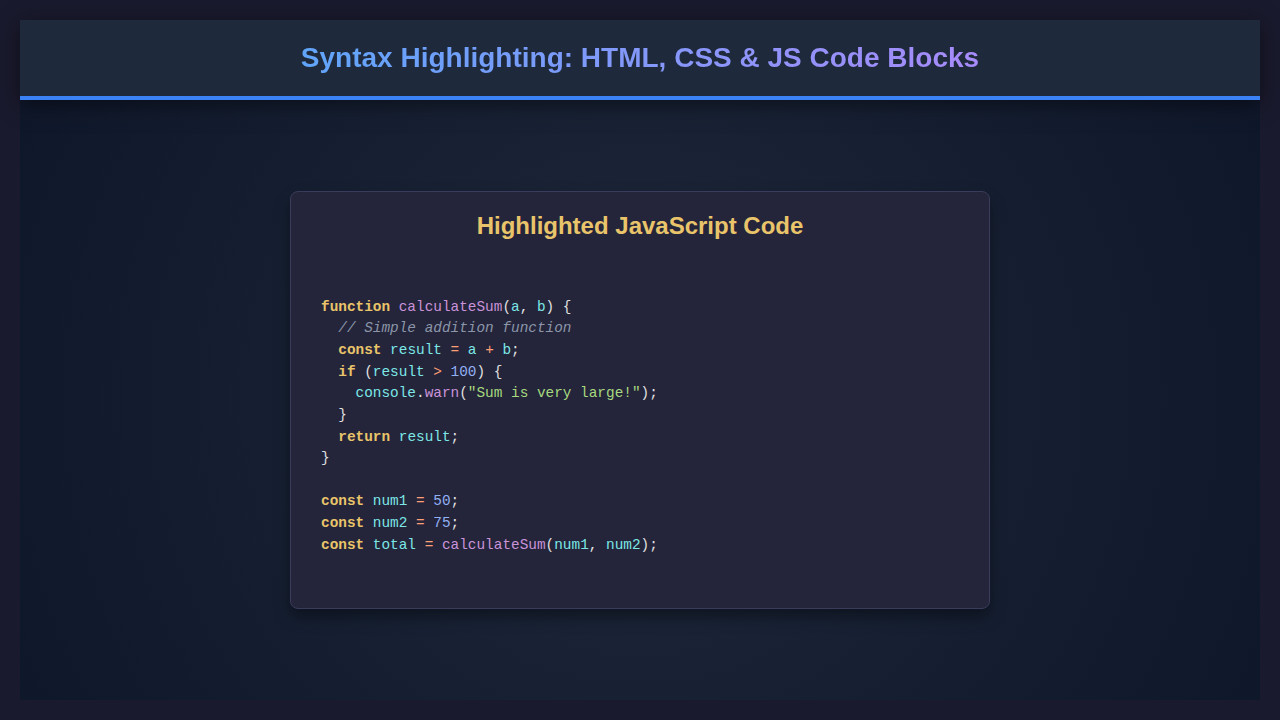Screen dimensions: 1280x720
Task: Select the Highlighted JavaScript Code heading
Action: click(640, 226)
